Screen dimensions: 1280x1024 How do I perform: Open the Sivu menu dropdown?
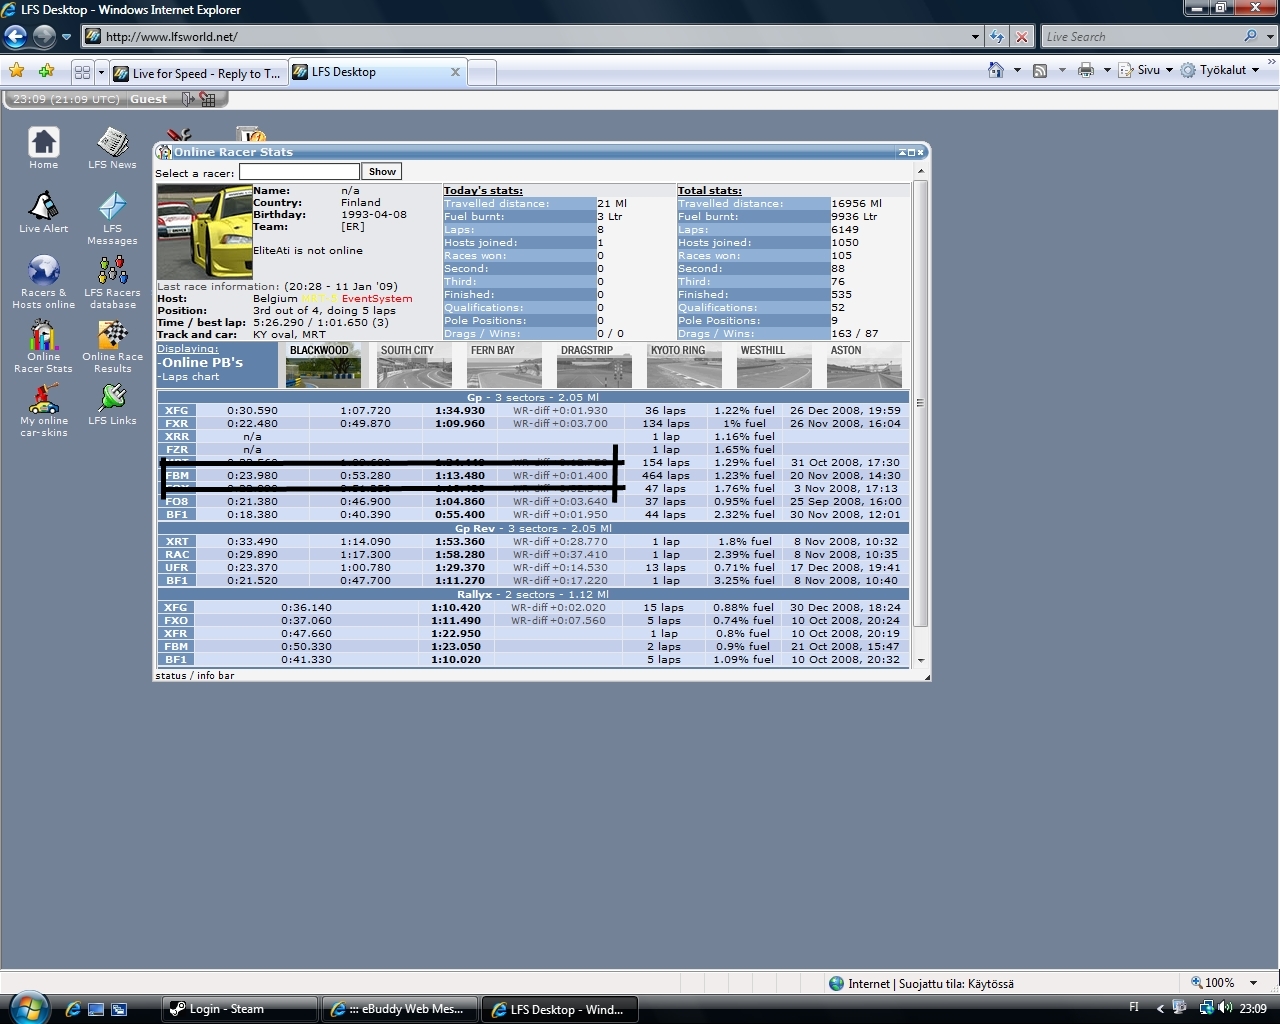coord(1146,70)
